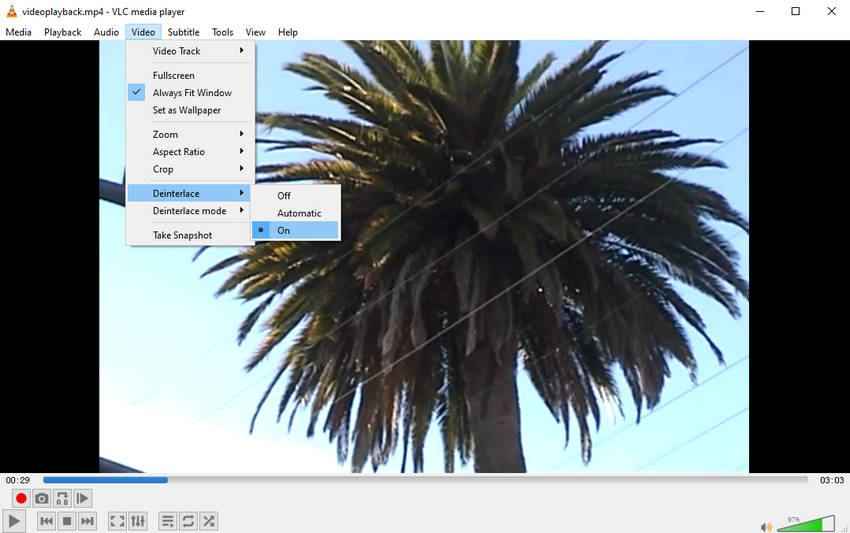Expand the Video Track submenu
The height and width of the screenshot is (533, 850).
pyautogui.click(x=190, y=51)
